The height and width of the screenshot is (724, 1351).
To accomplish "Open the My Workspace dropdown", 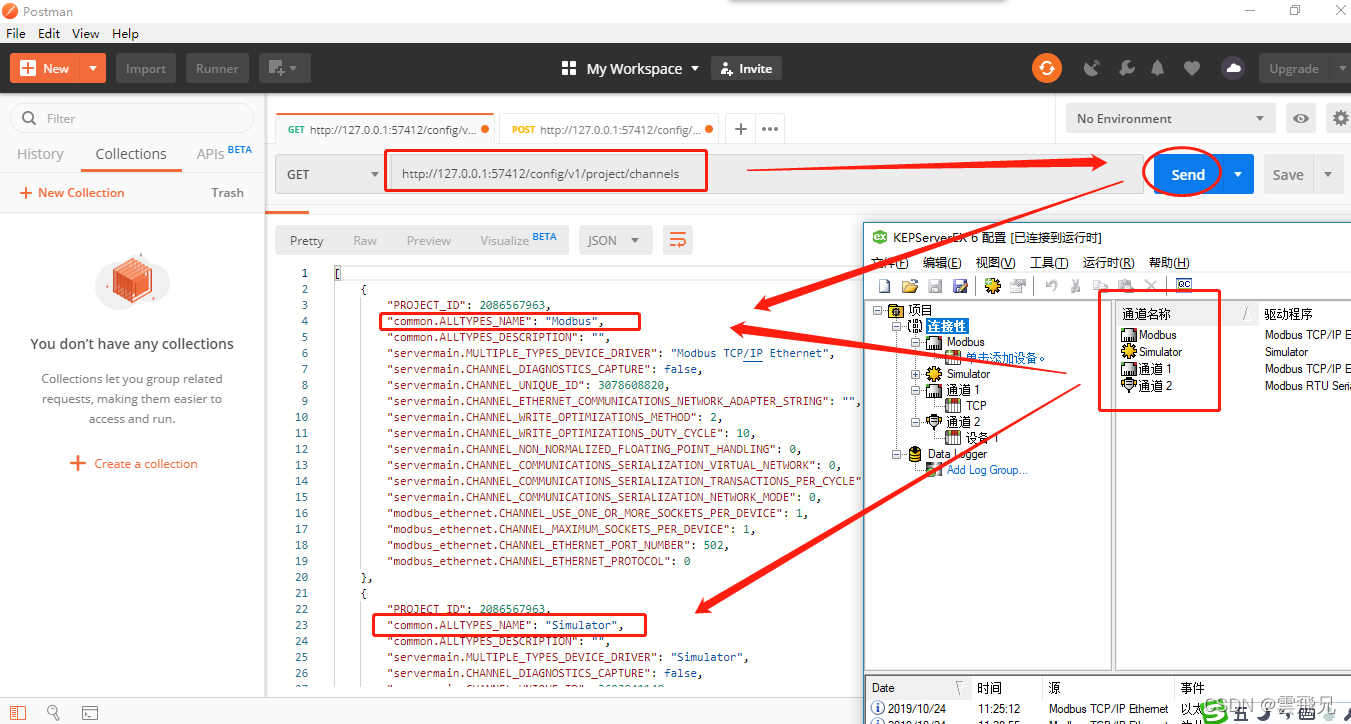I will 630,68.
